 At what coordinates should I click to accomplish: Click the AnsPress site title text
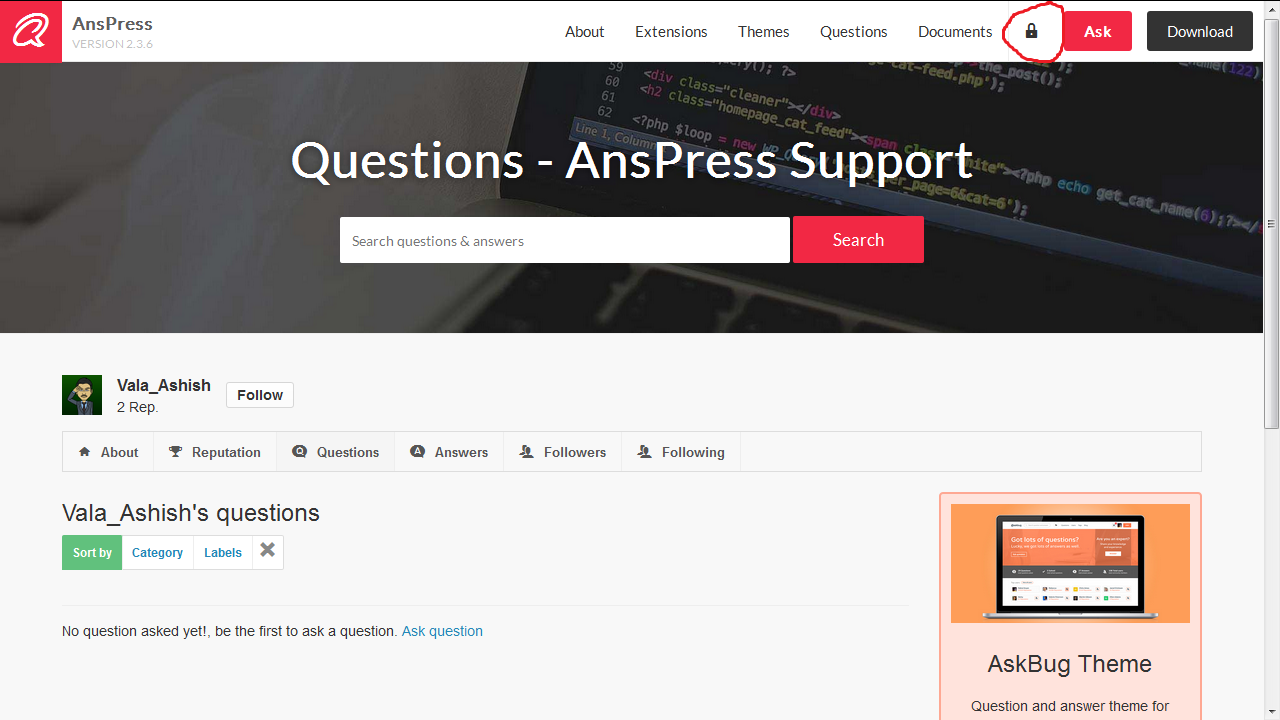click(x=112, y=23)
